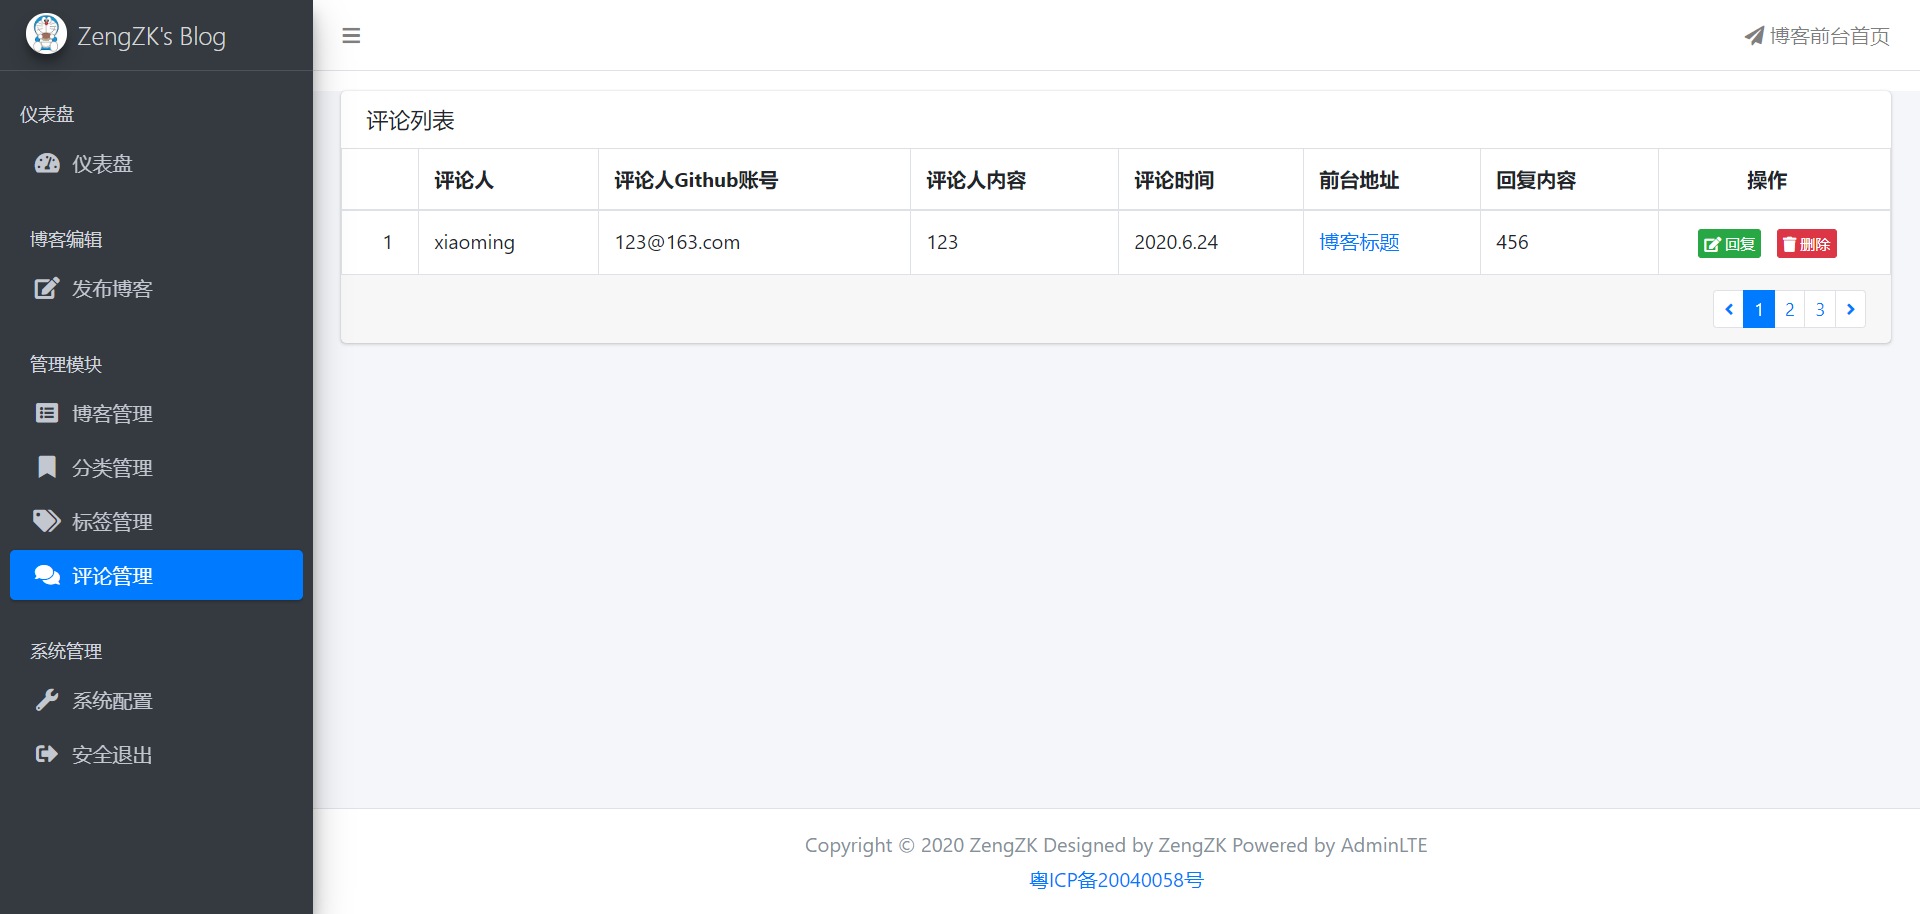Viewport: 1920px width, 914px height.
Task: Click the 2020.6.24 date cell
Action: (x=1211, y=242)
